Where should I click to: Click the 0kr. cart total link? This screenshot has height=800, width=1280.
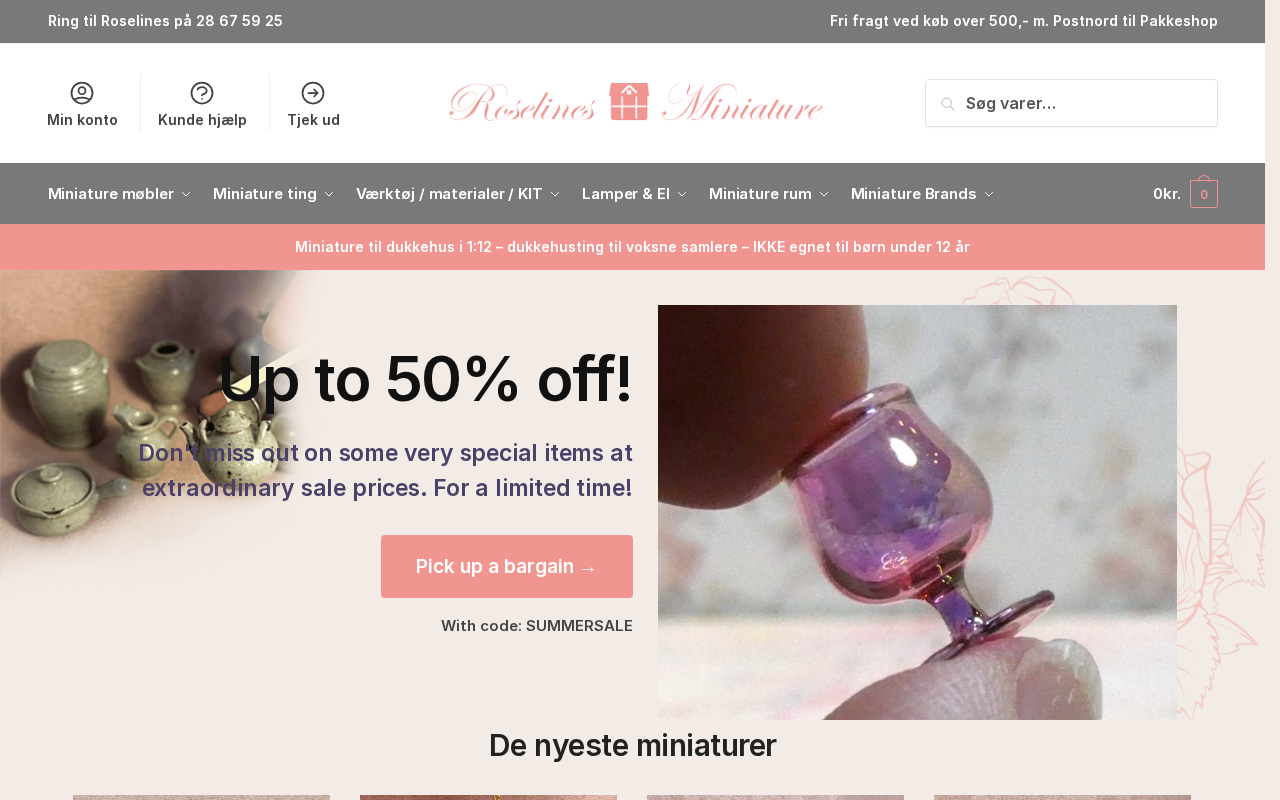point(1166,194)
